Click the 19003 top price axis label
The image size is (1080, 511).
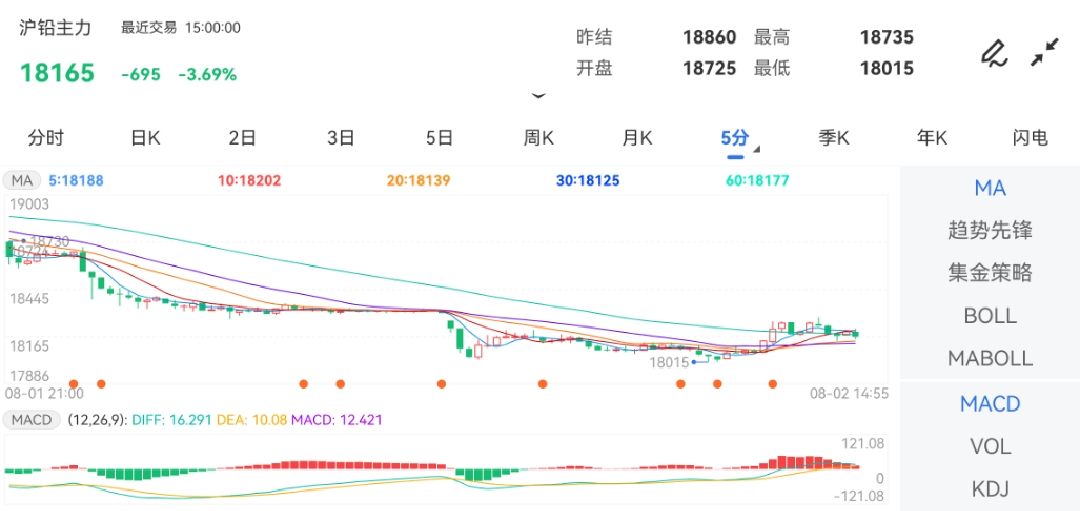(30, 204)
